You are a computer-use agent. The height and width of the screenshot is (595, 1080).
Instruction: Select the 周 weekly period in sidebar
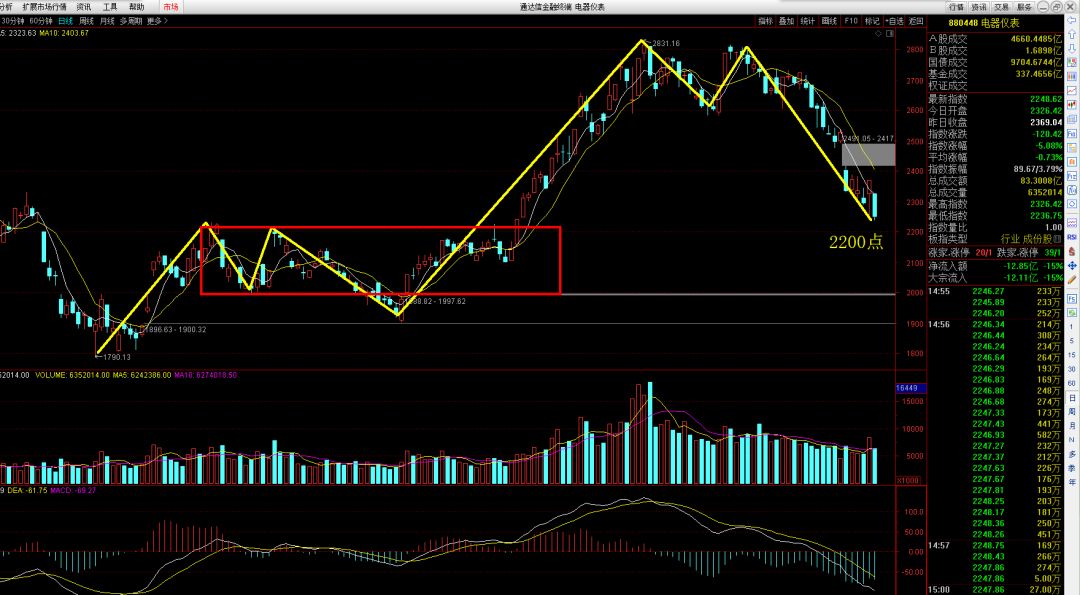(1072, 412)
